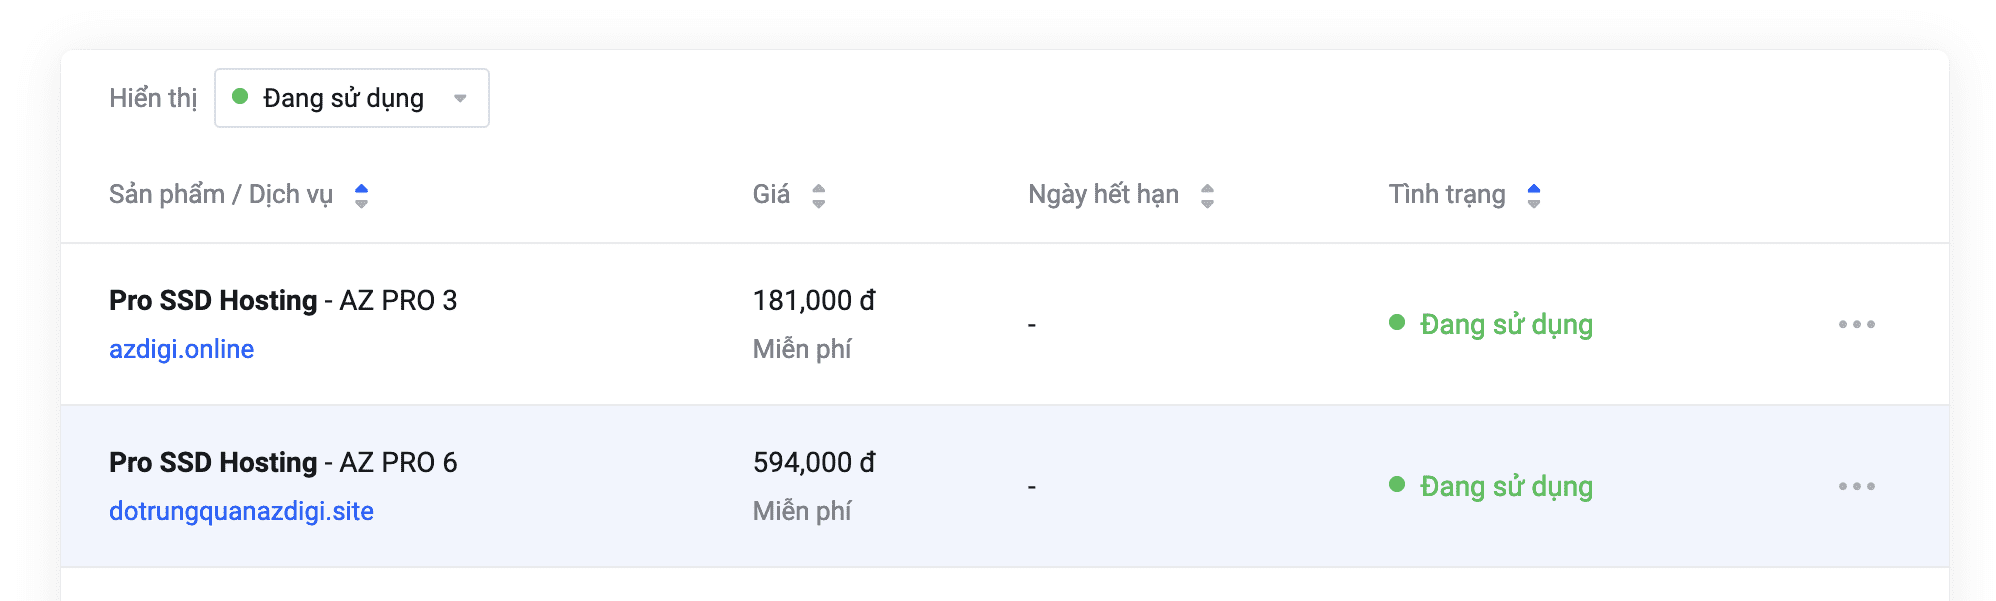Click the 181,000 đ price cell
1996x601 pixels.
pyautogui.click(x=813, y=300)
